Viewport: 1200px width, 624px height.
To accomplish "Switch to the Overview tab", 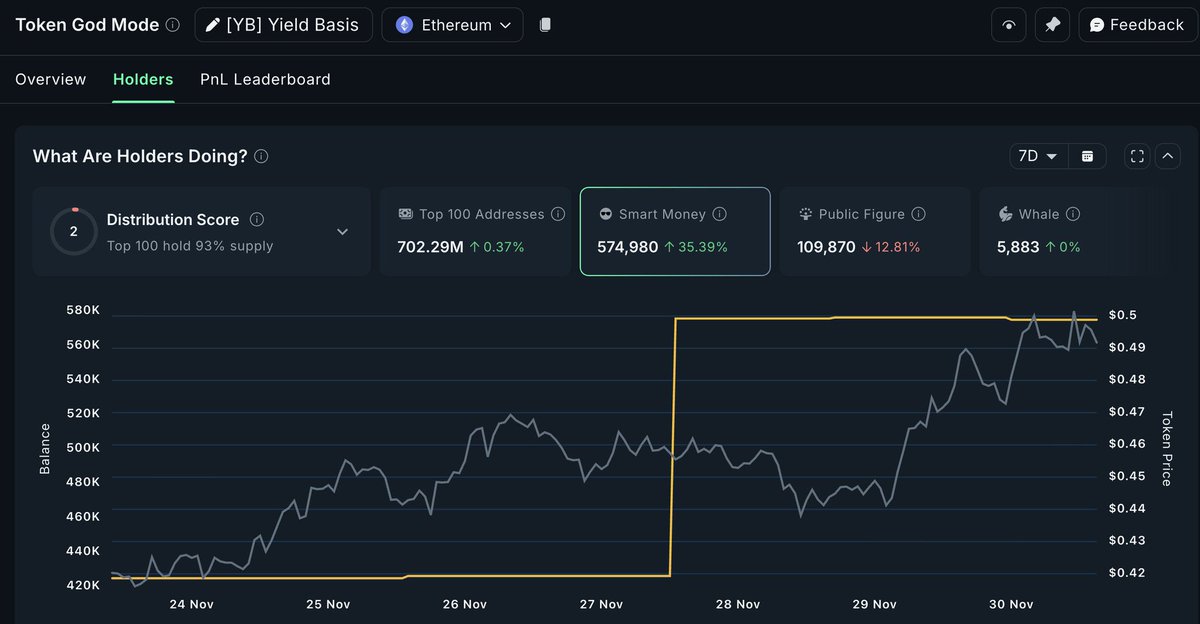I will coord(51,79).
